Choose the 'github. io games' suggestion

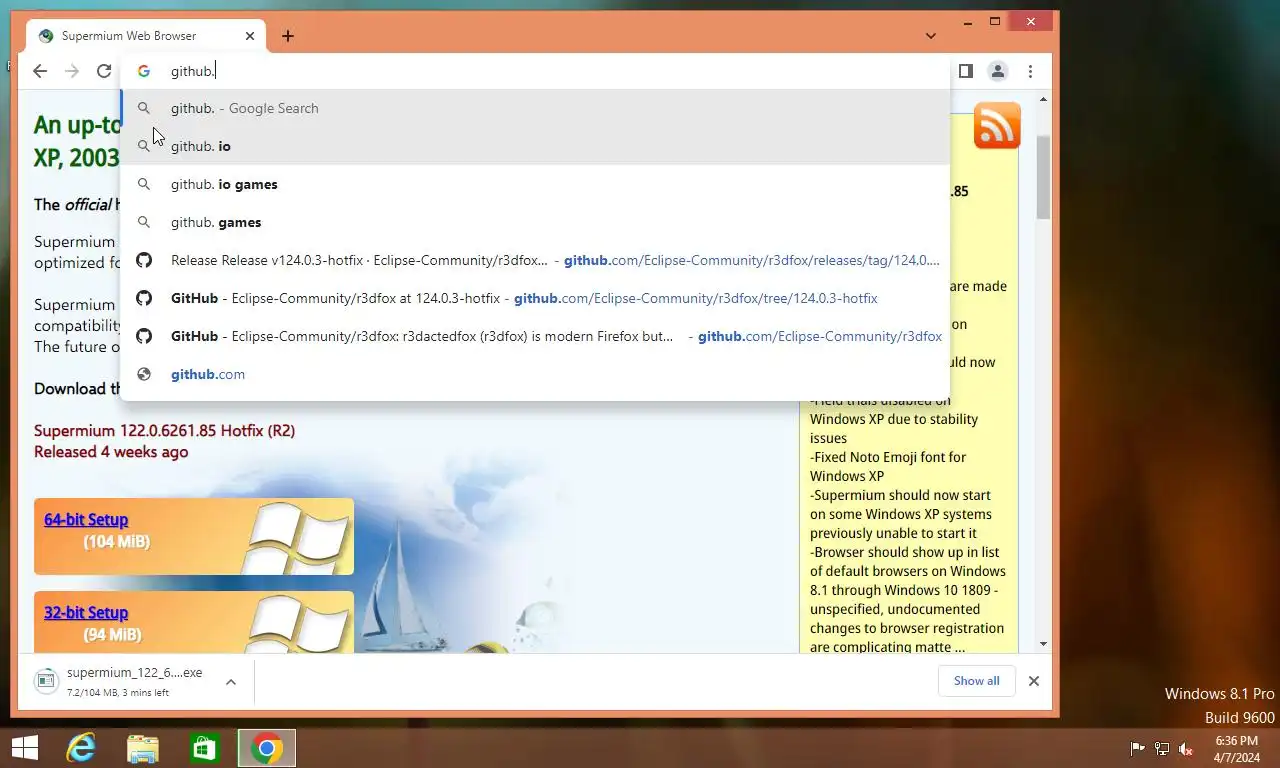pyautogui.click(x=535, y=184)
